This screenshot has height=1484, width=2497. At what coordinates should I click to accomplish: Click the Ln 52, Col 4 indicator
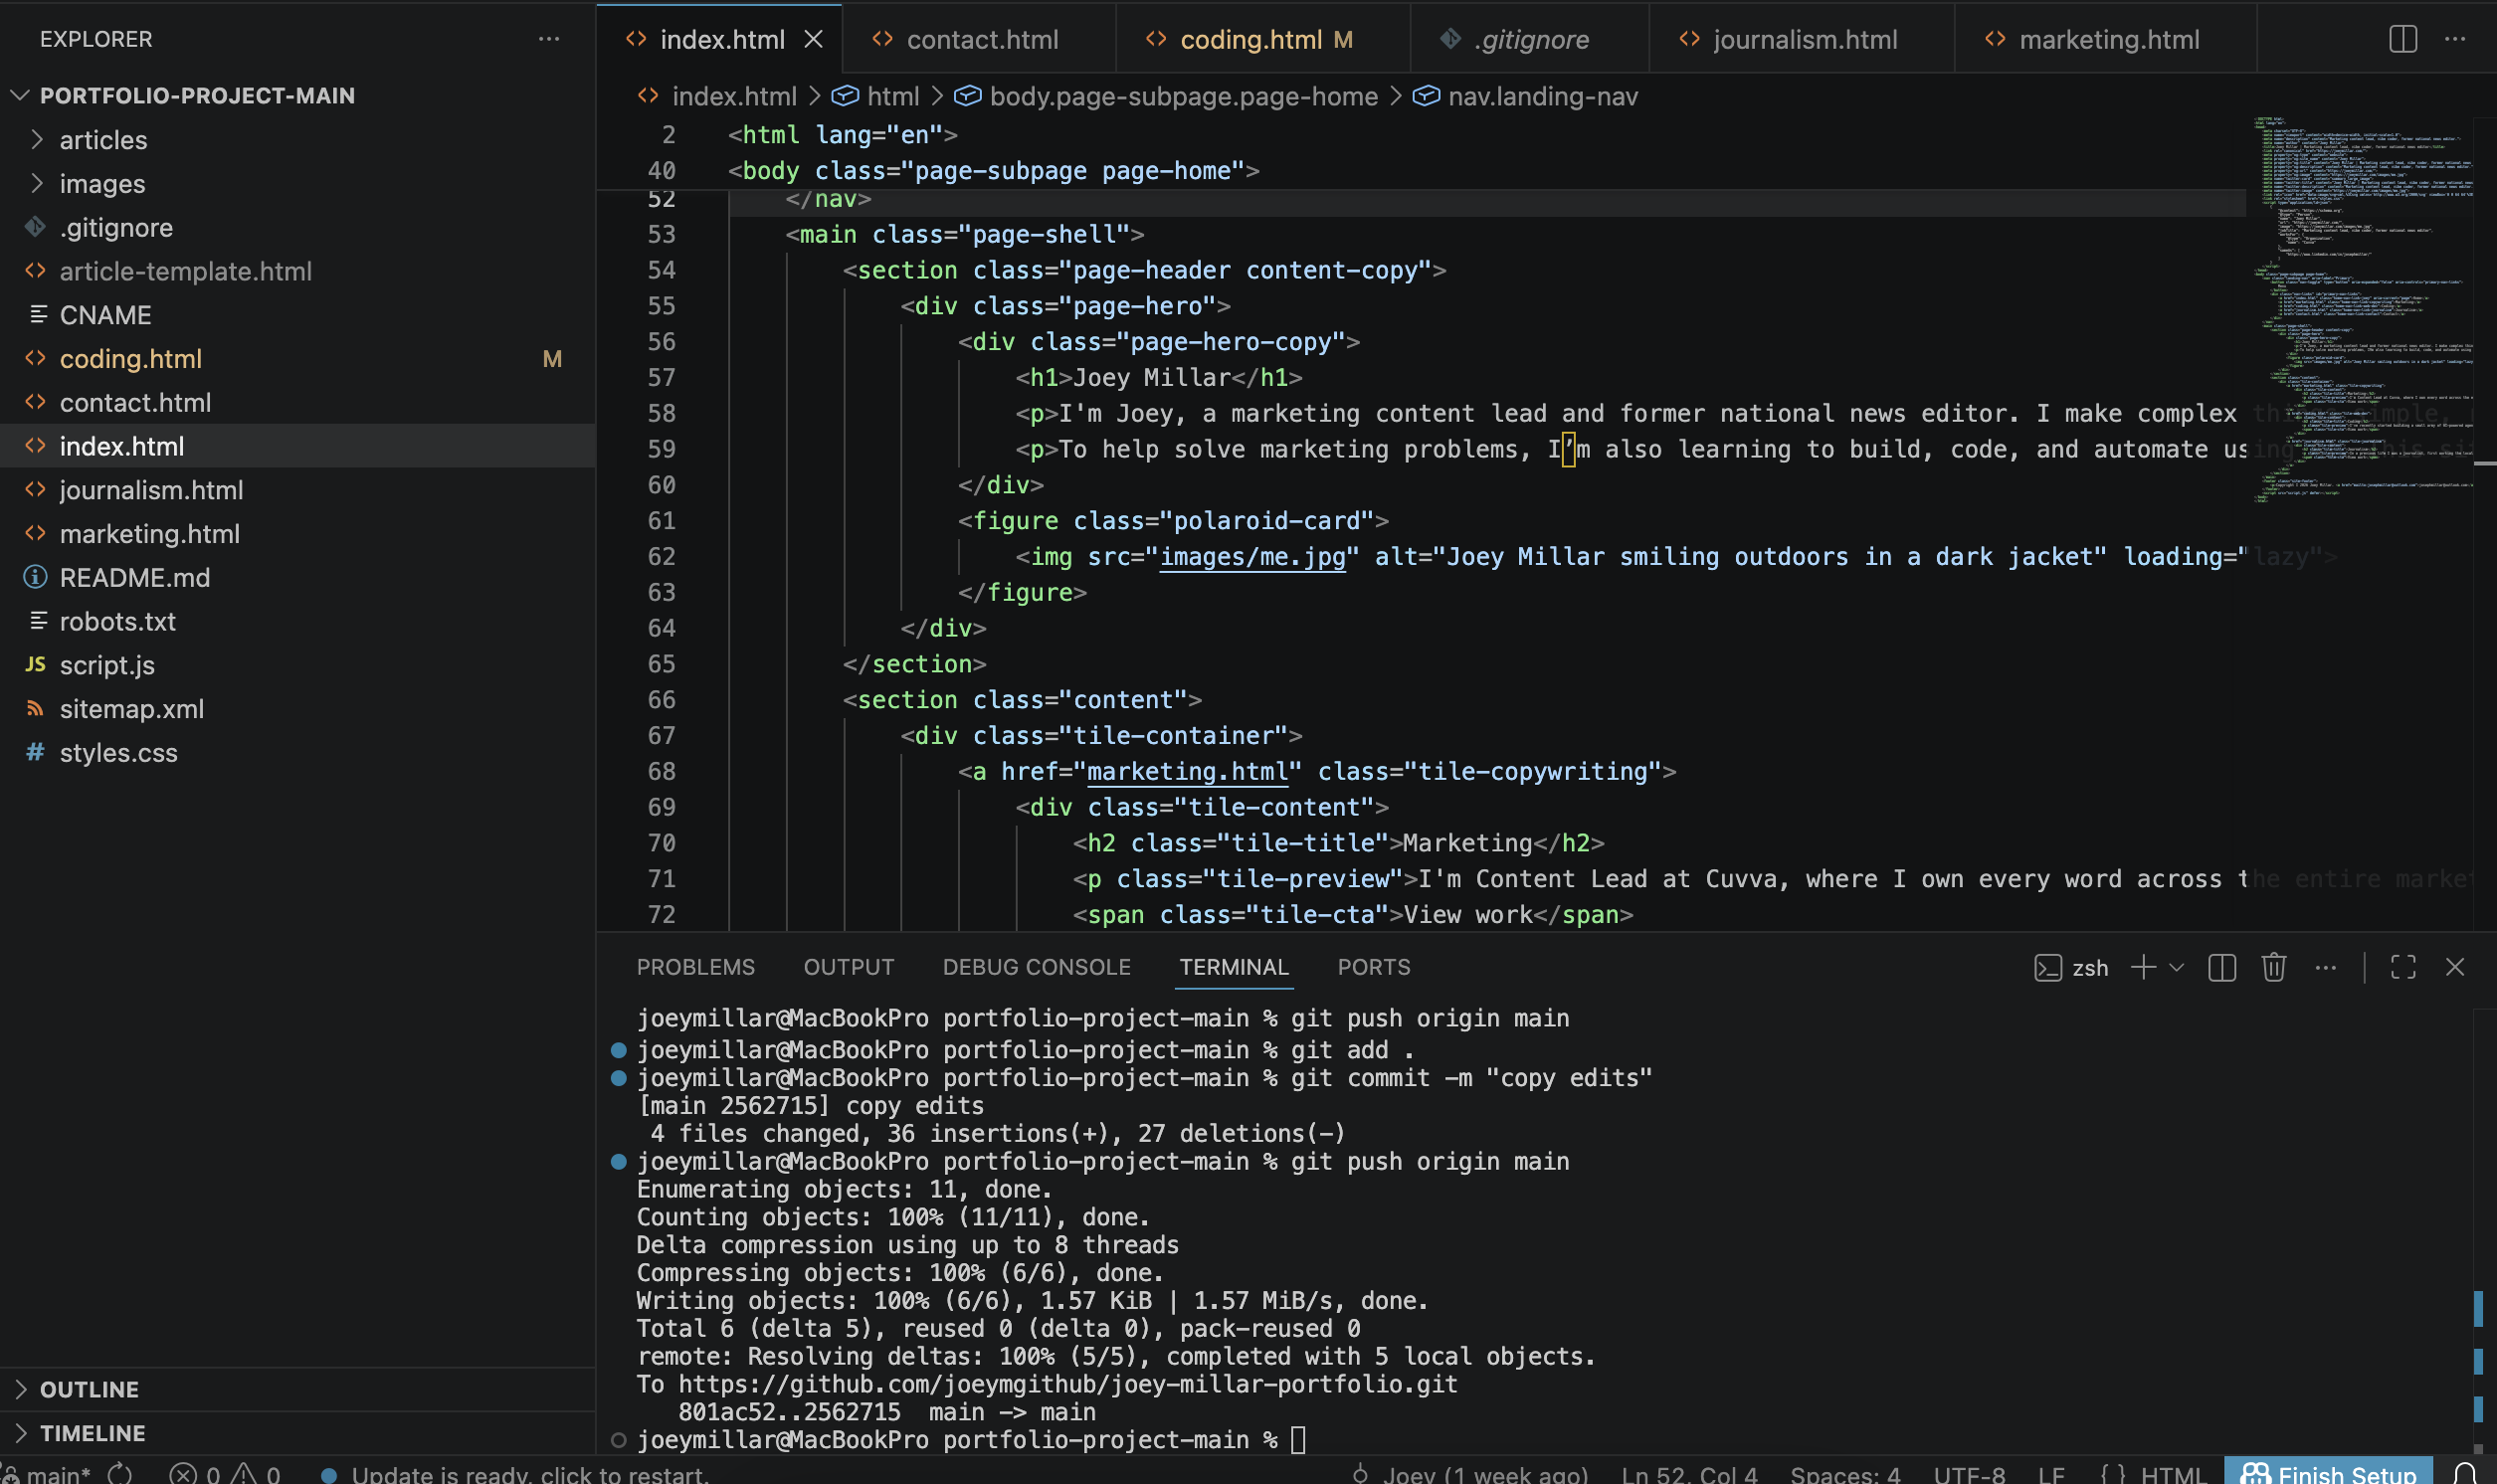point(1689,1474)
